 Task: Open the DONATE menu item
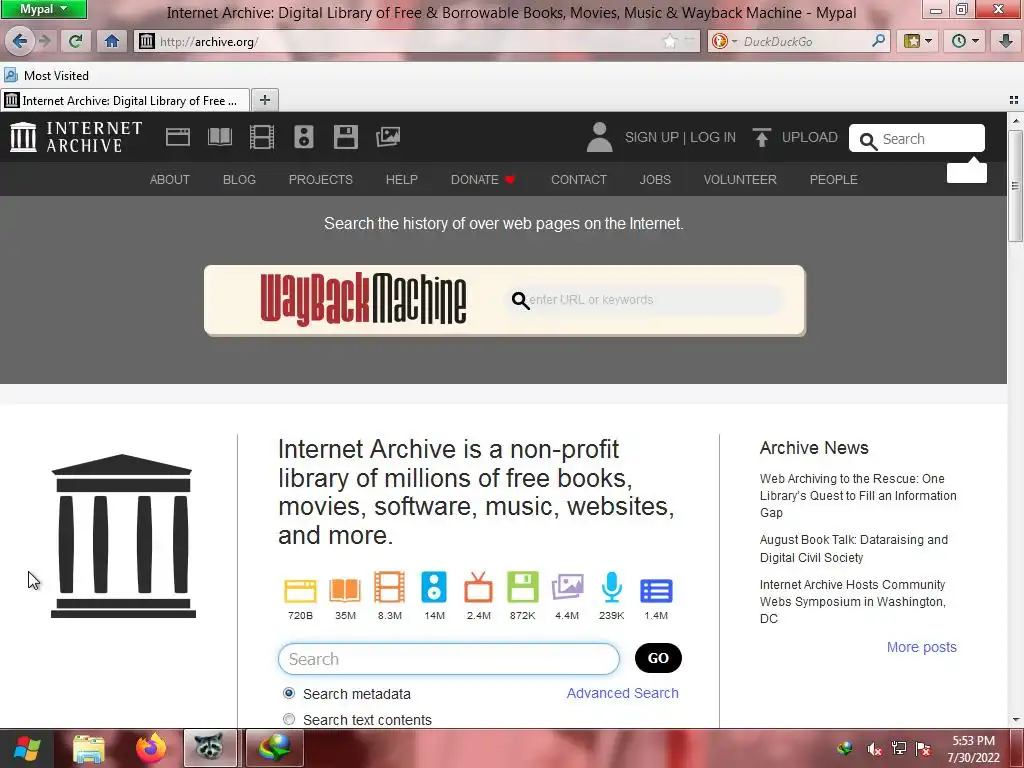click(x=483, y=180)
